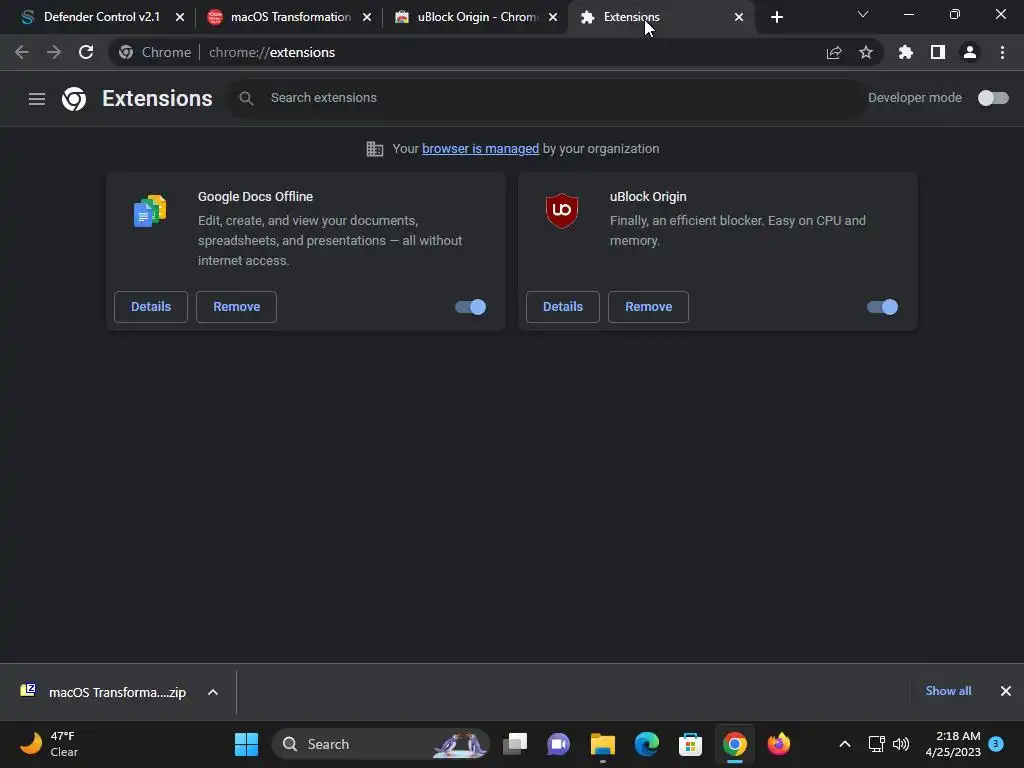Viewport: 1024px width, 768px height.
Task: Open File Explorer from the taskbar
Action: point(603,744)
